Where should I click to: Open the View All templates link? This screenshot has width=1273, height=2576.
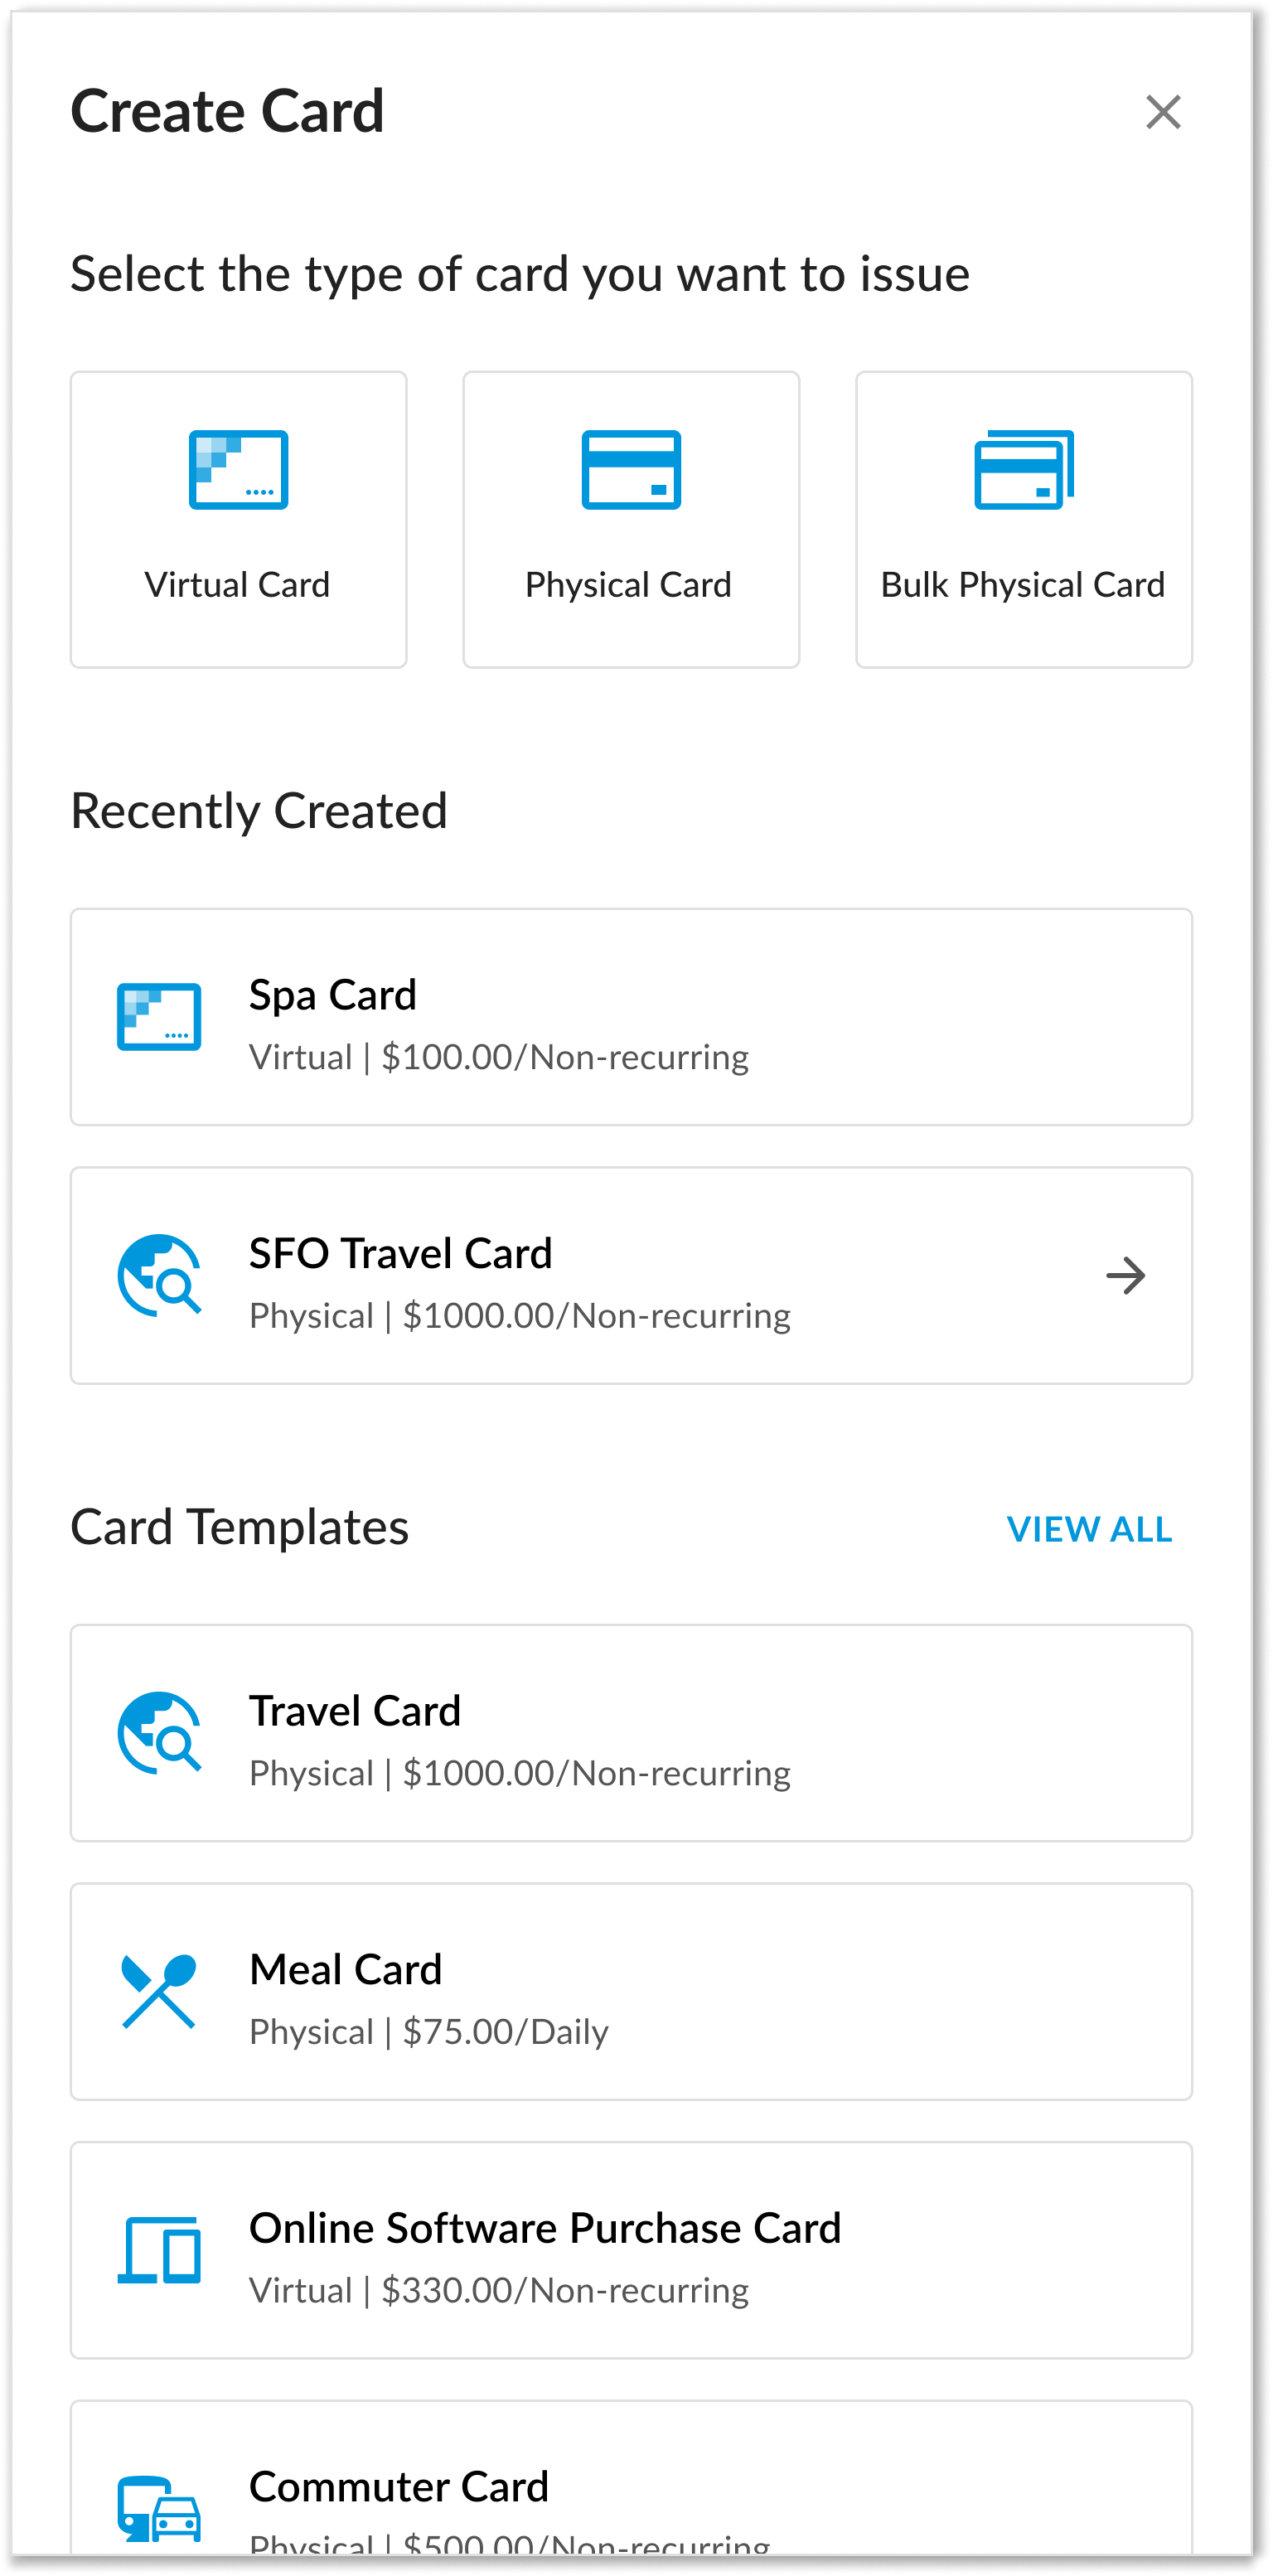click(1089, 1529)
